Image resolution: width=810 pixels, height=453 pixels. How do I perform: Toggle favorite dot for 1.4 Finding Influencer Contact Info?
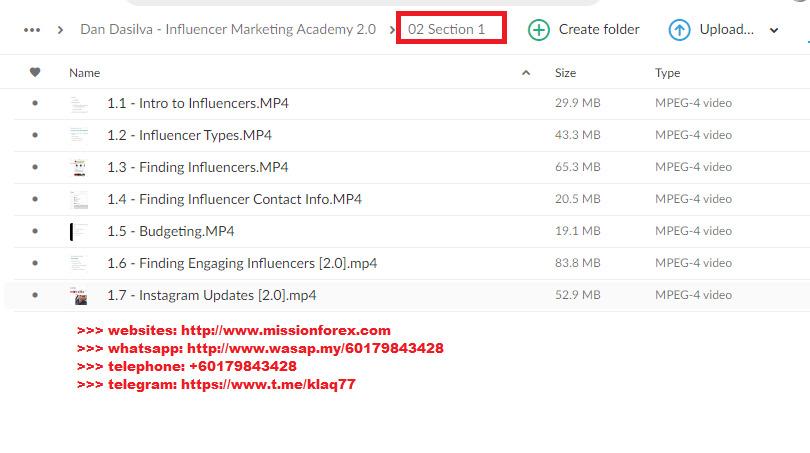click(36, 199)
